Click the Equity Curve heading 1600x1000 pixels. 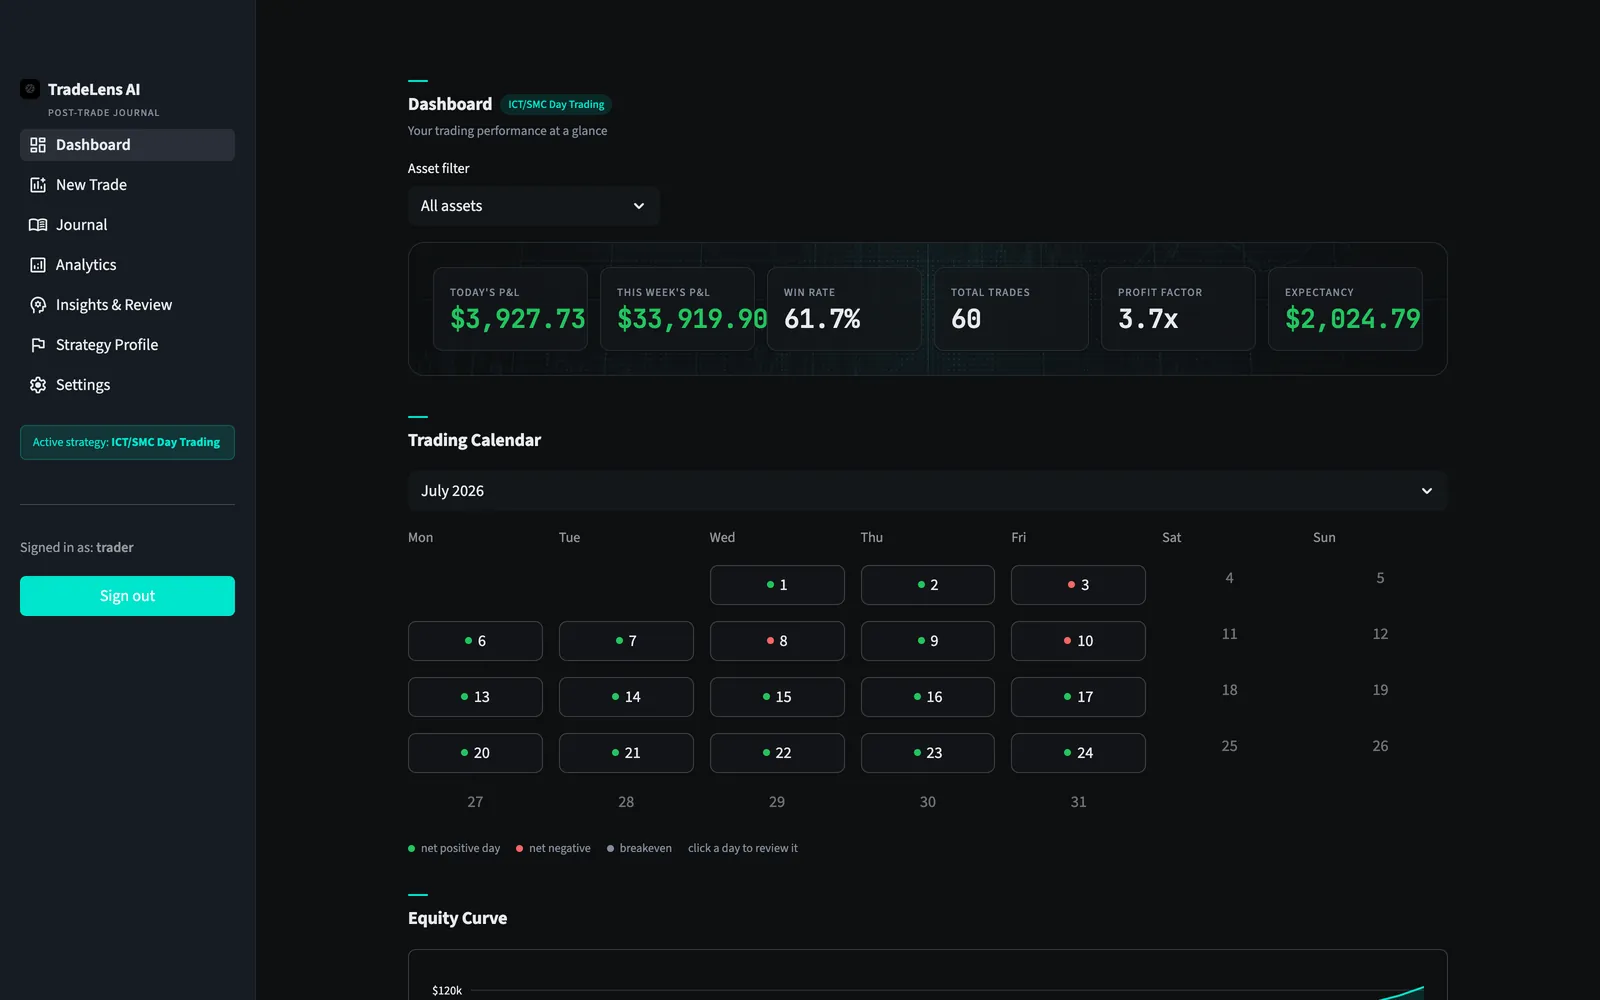[457, 918]
